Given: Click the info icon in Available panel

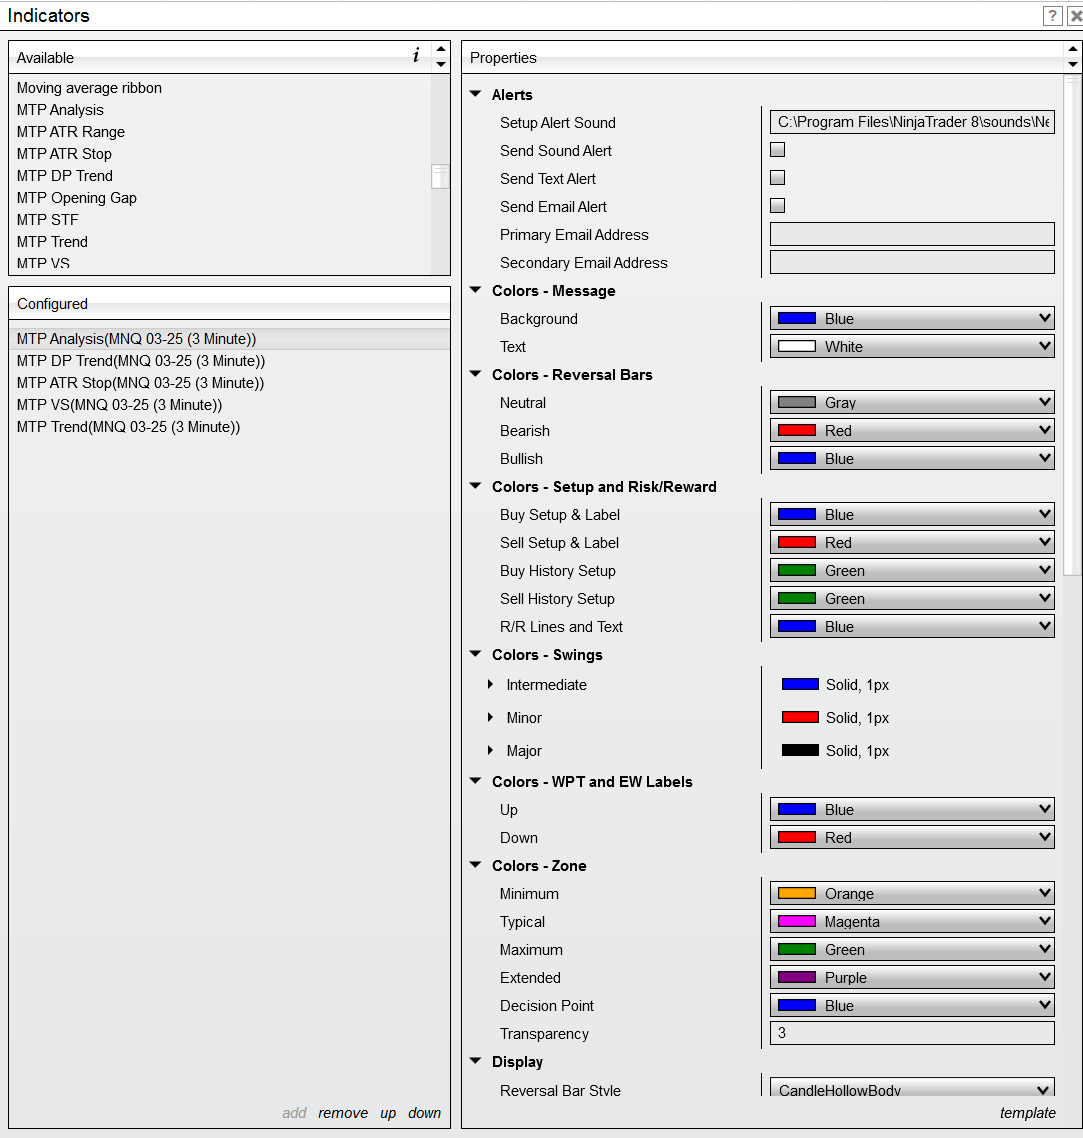Looking at the screenshot, I should (416, 56).
